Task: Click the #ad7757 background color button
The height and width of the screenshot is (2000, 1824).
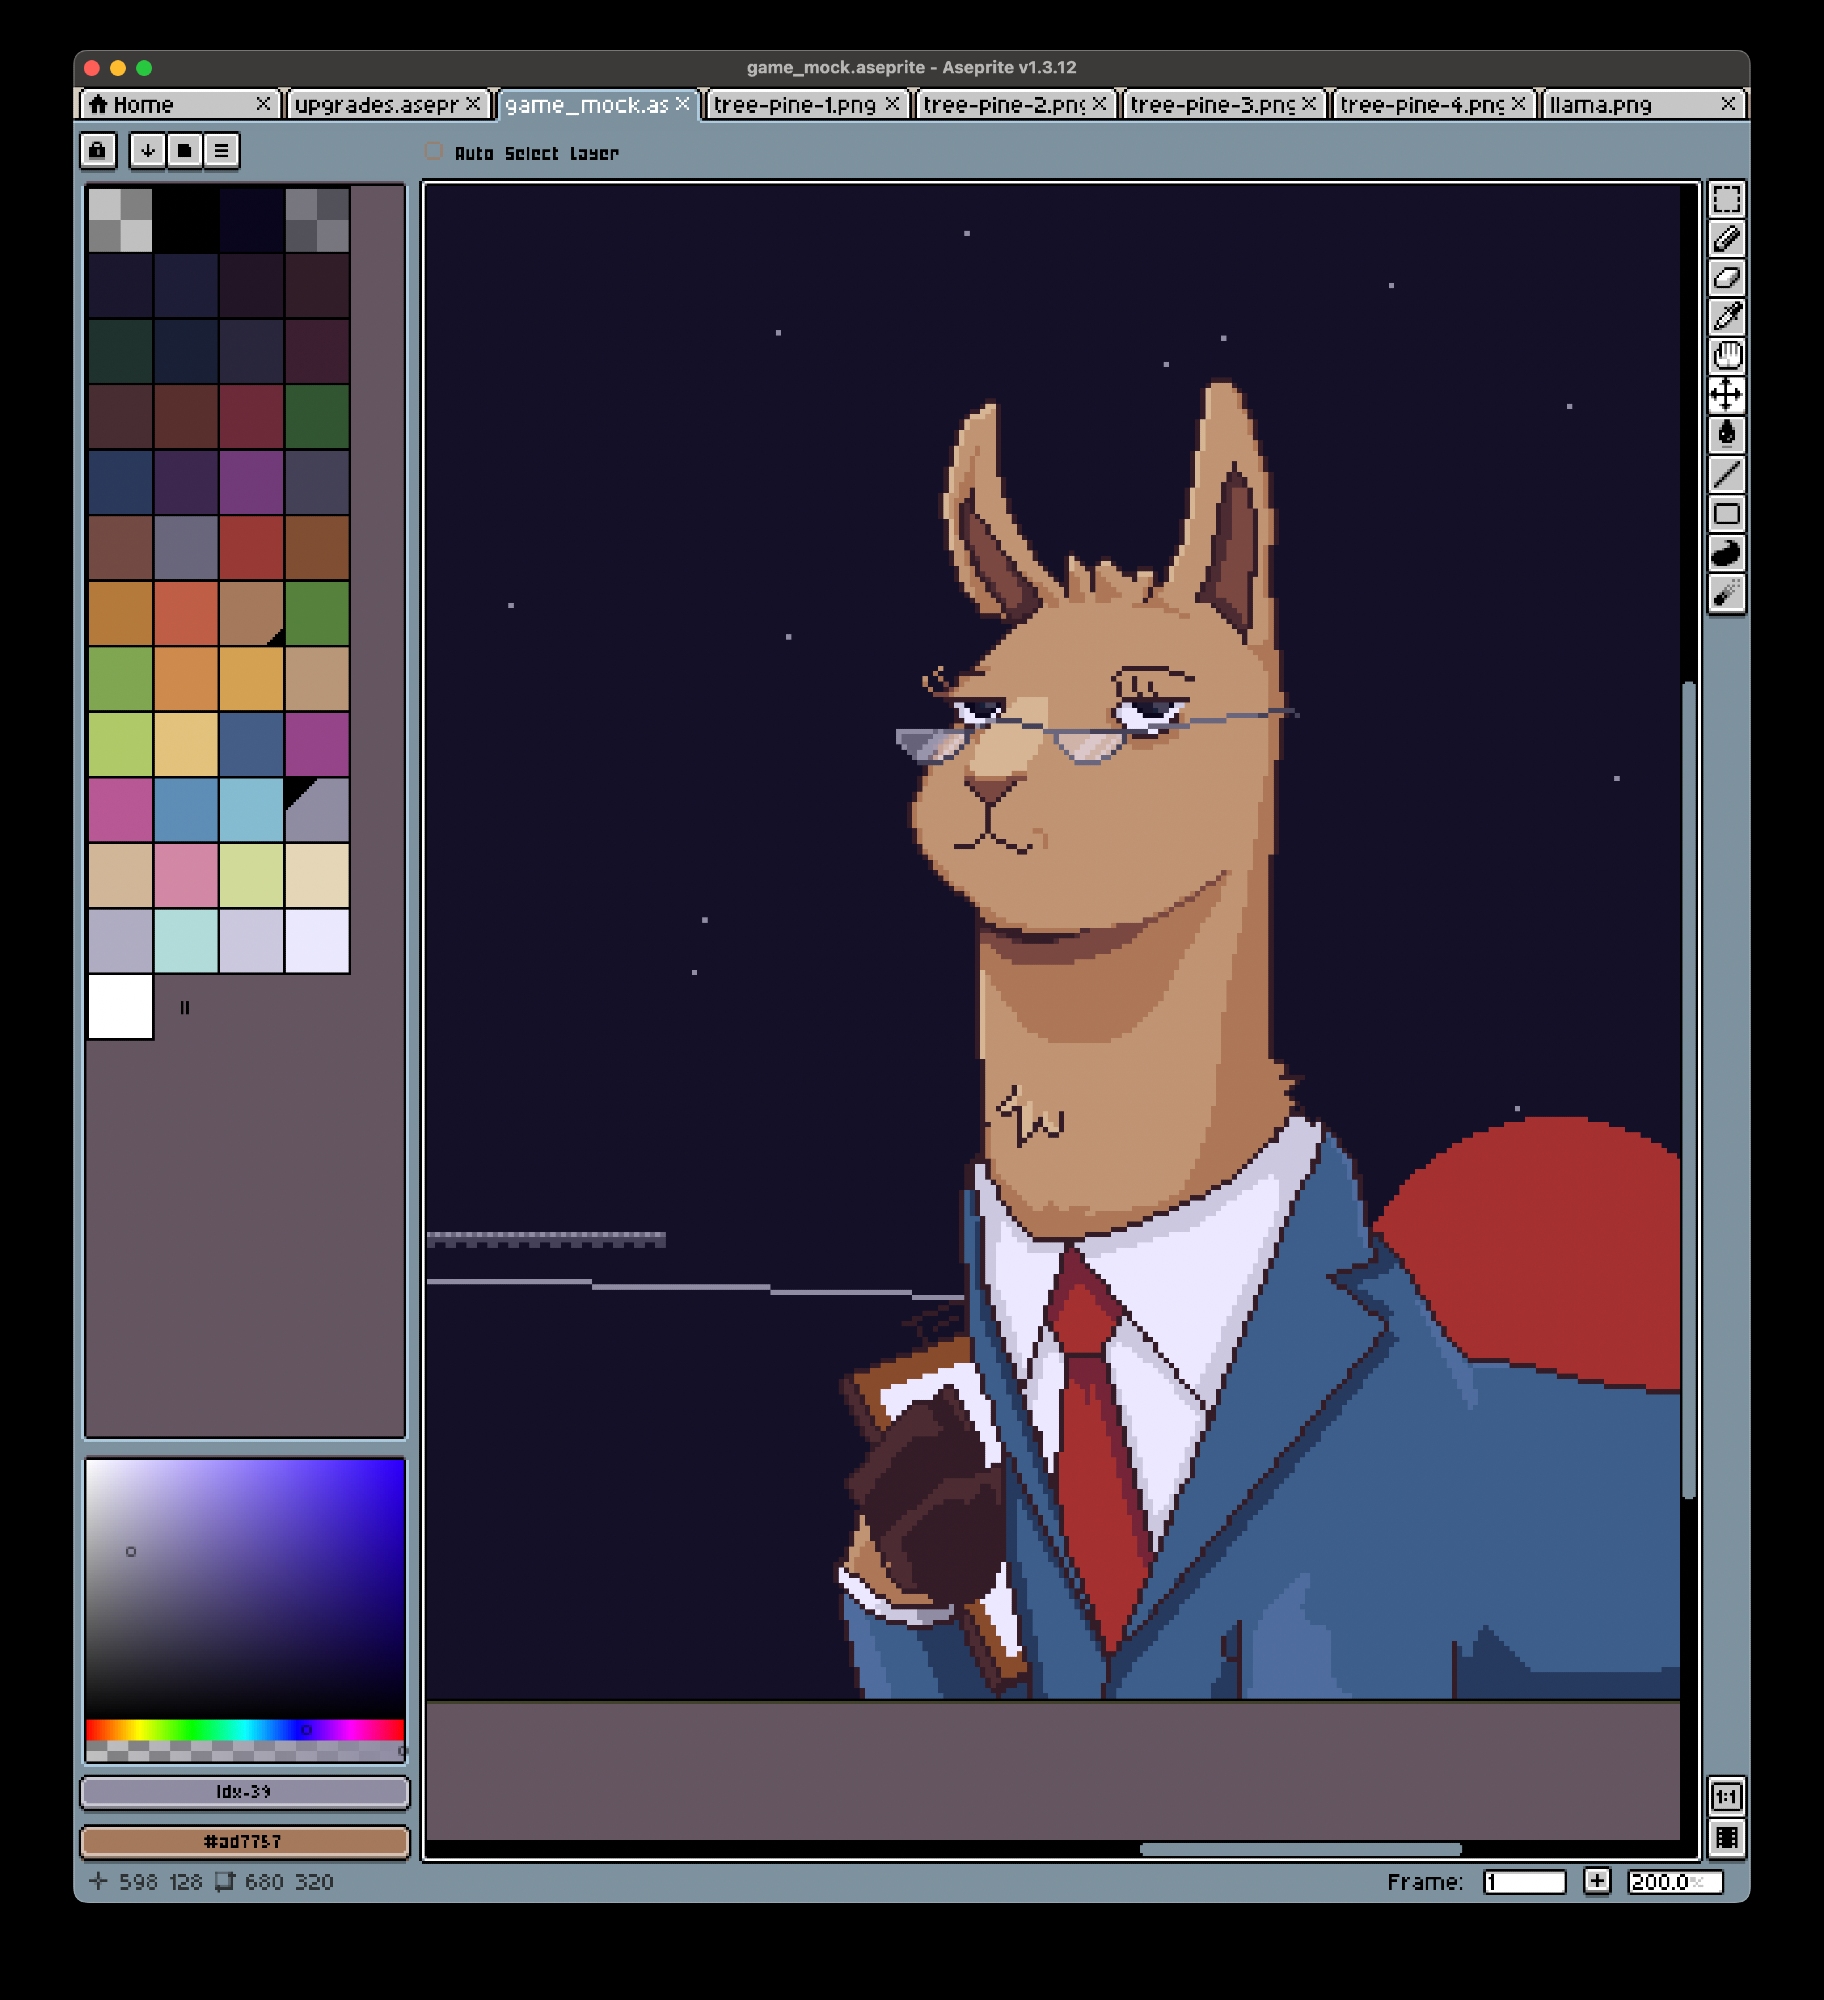Action: click(x=244, y=1842)
